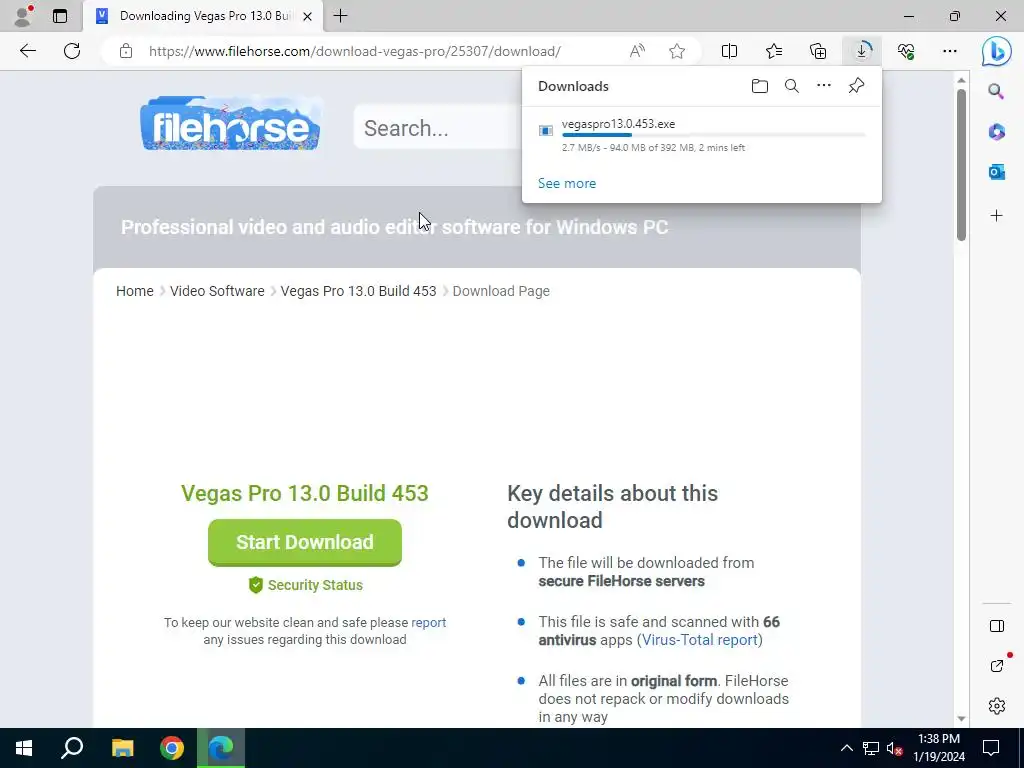Select the Downloading Vegas Pro 13.0 tab
This screenshot has height=768, width=1024.
coord(203,16)
